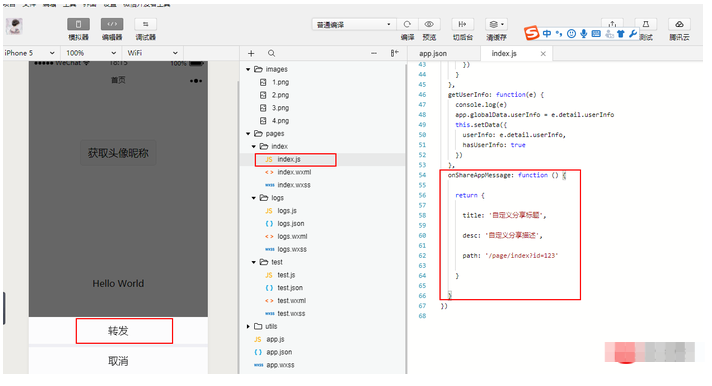Viewport: 712px width, 386px height.
Task: Click the upload icon in toolbar
Action: pos(612,24)
